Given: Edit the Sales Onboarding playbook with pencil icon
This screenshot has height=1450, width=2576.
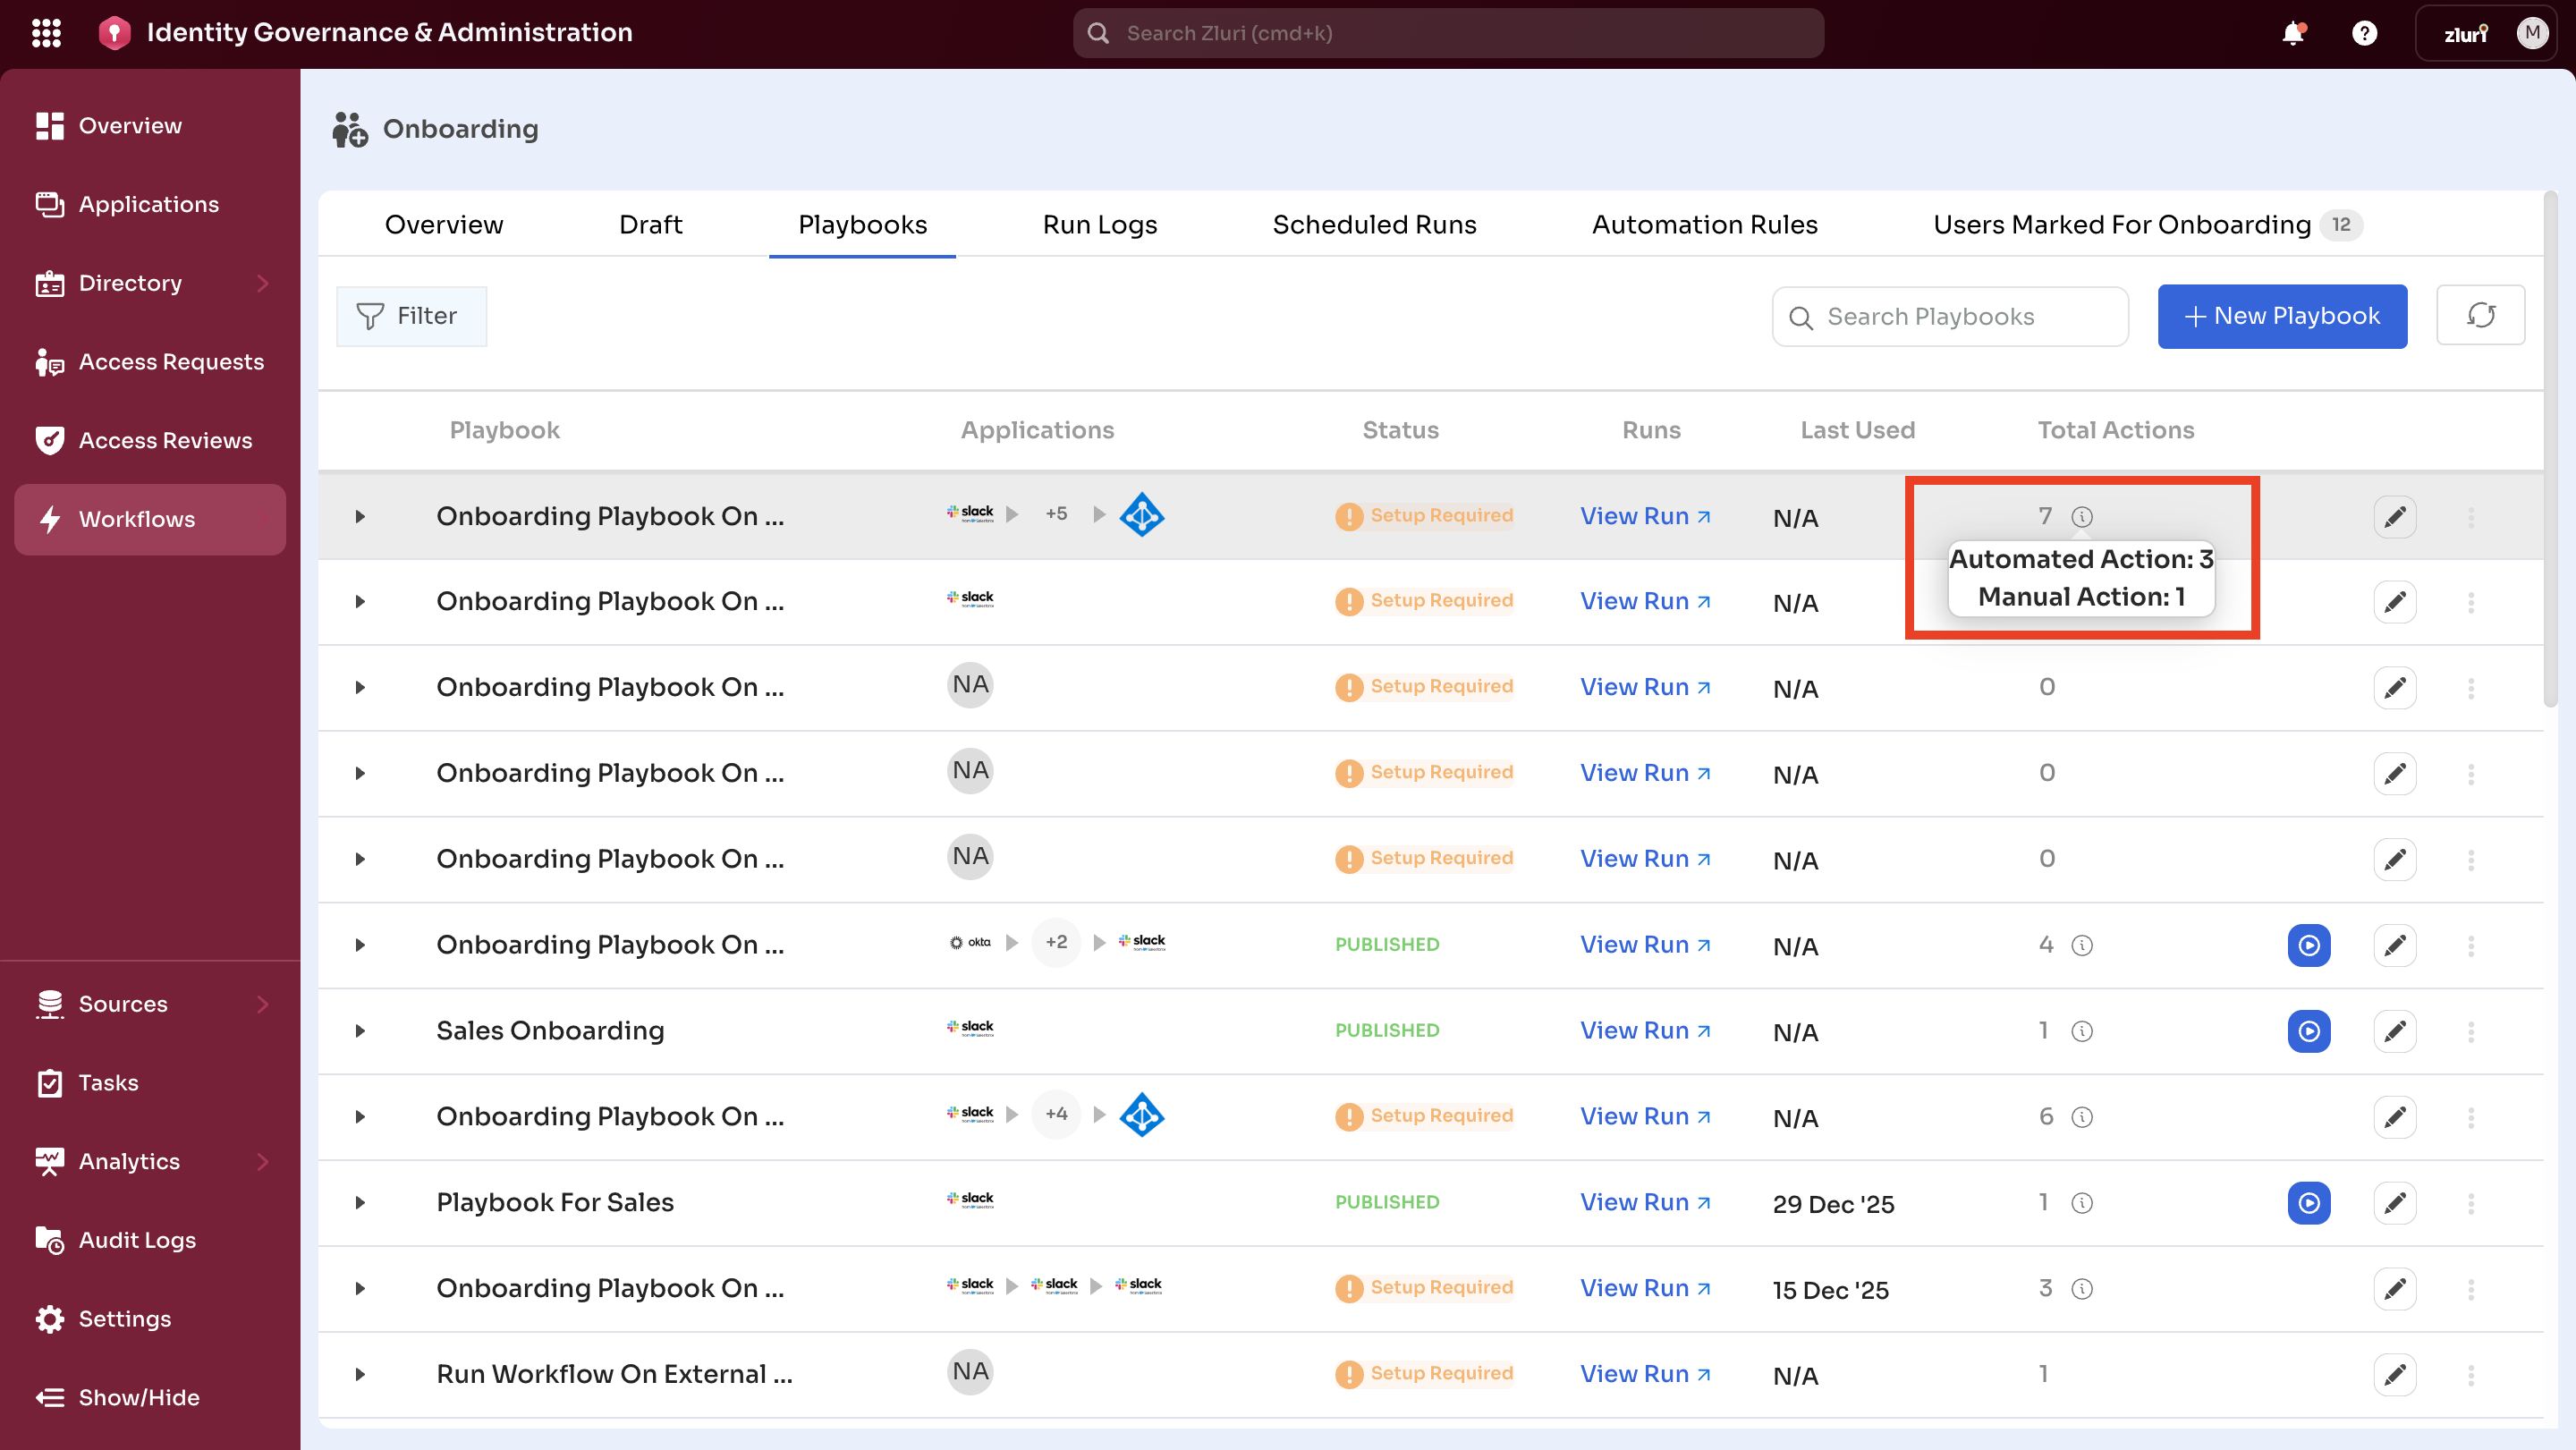Looking at the screenshot, I should point(2395,1030).
